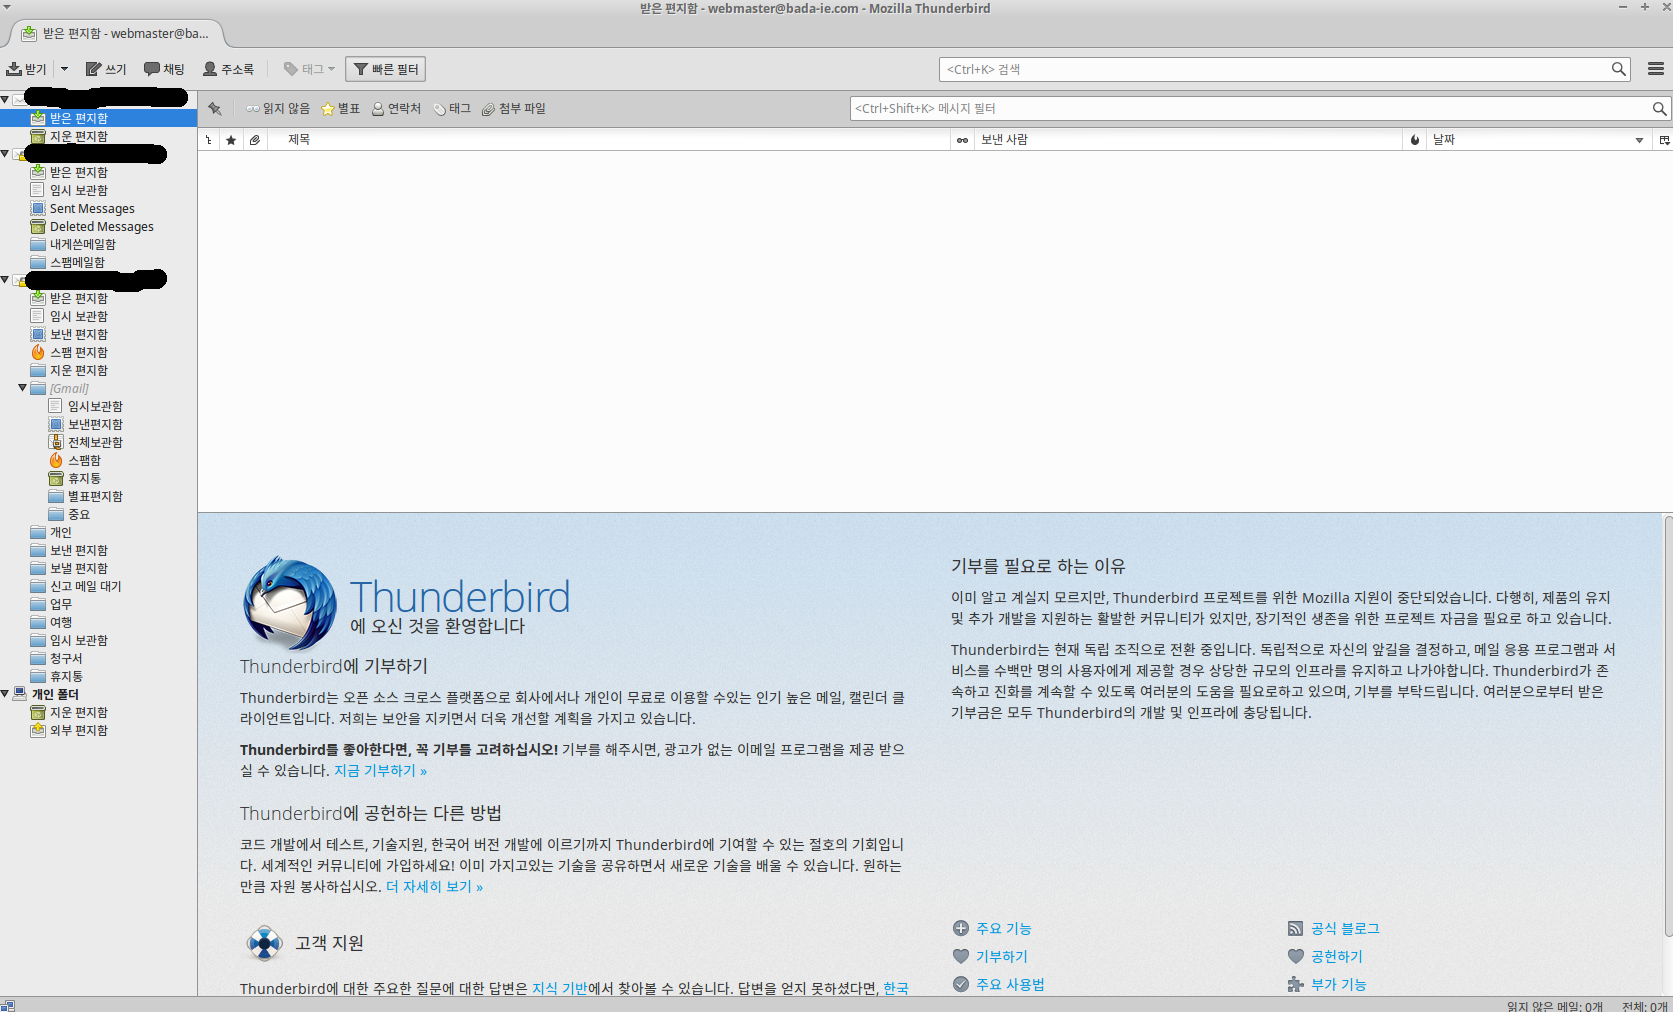Collapse the second account tree
1673x1012 pixels.
pyautogui.click(x=6, y=154)
